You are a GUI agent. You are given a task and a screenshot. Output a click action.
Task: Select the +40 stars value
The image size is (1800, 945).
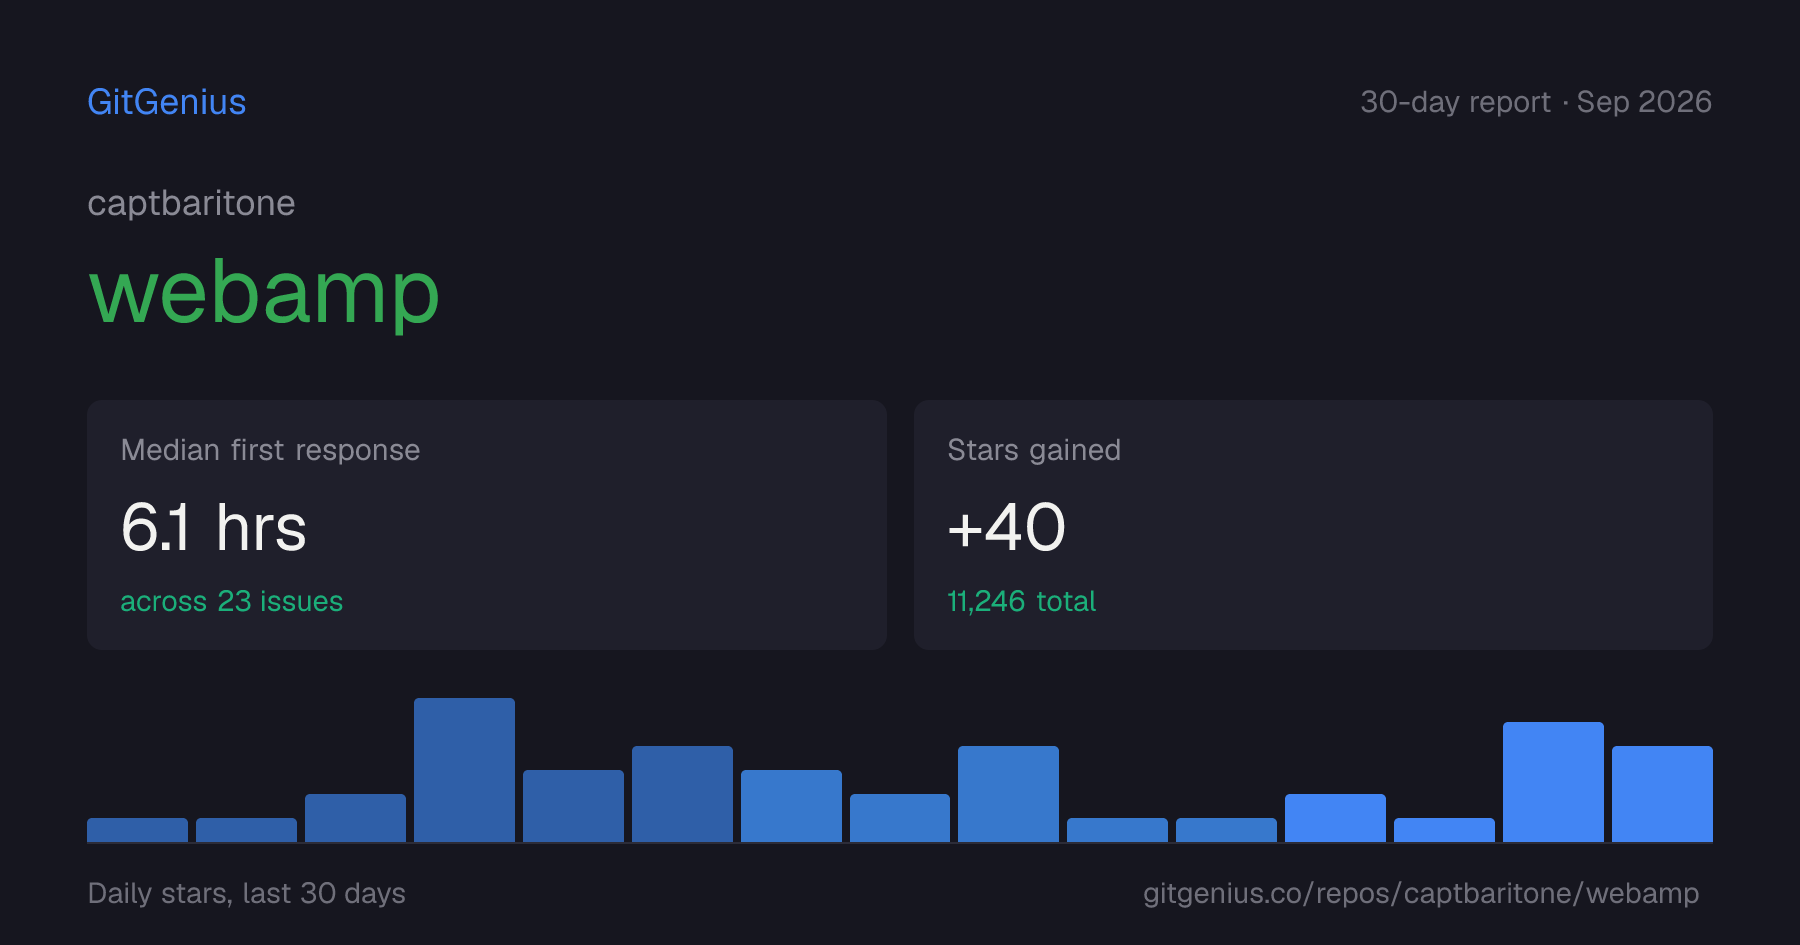pos(1006,528)
